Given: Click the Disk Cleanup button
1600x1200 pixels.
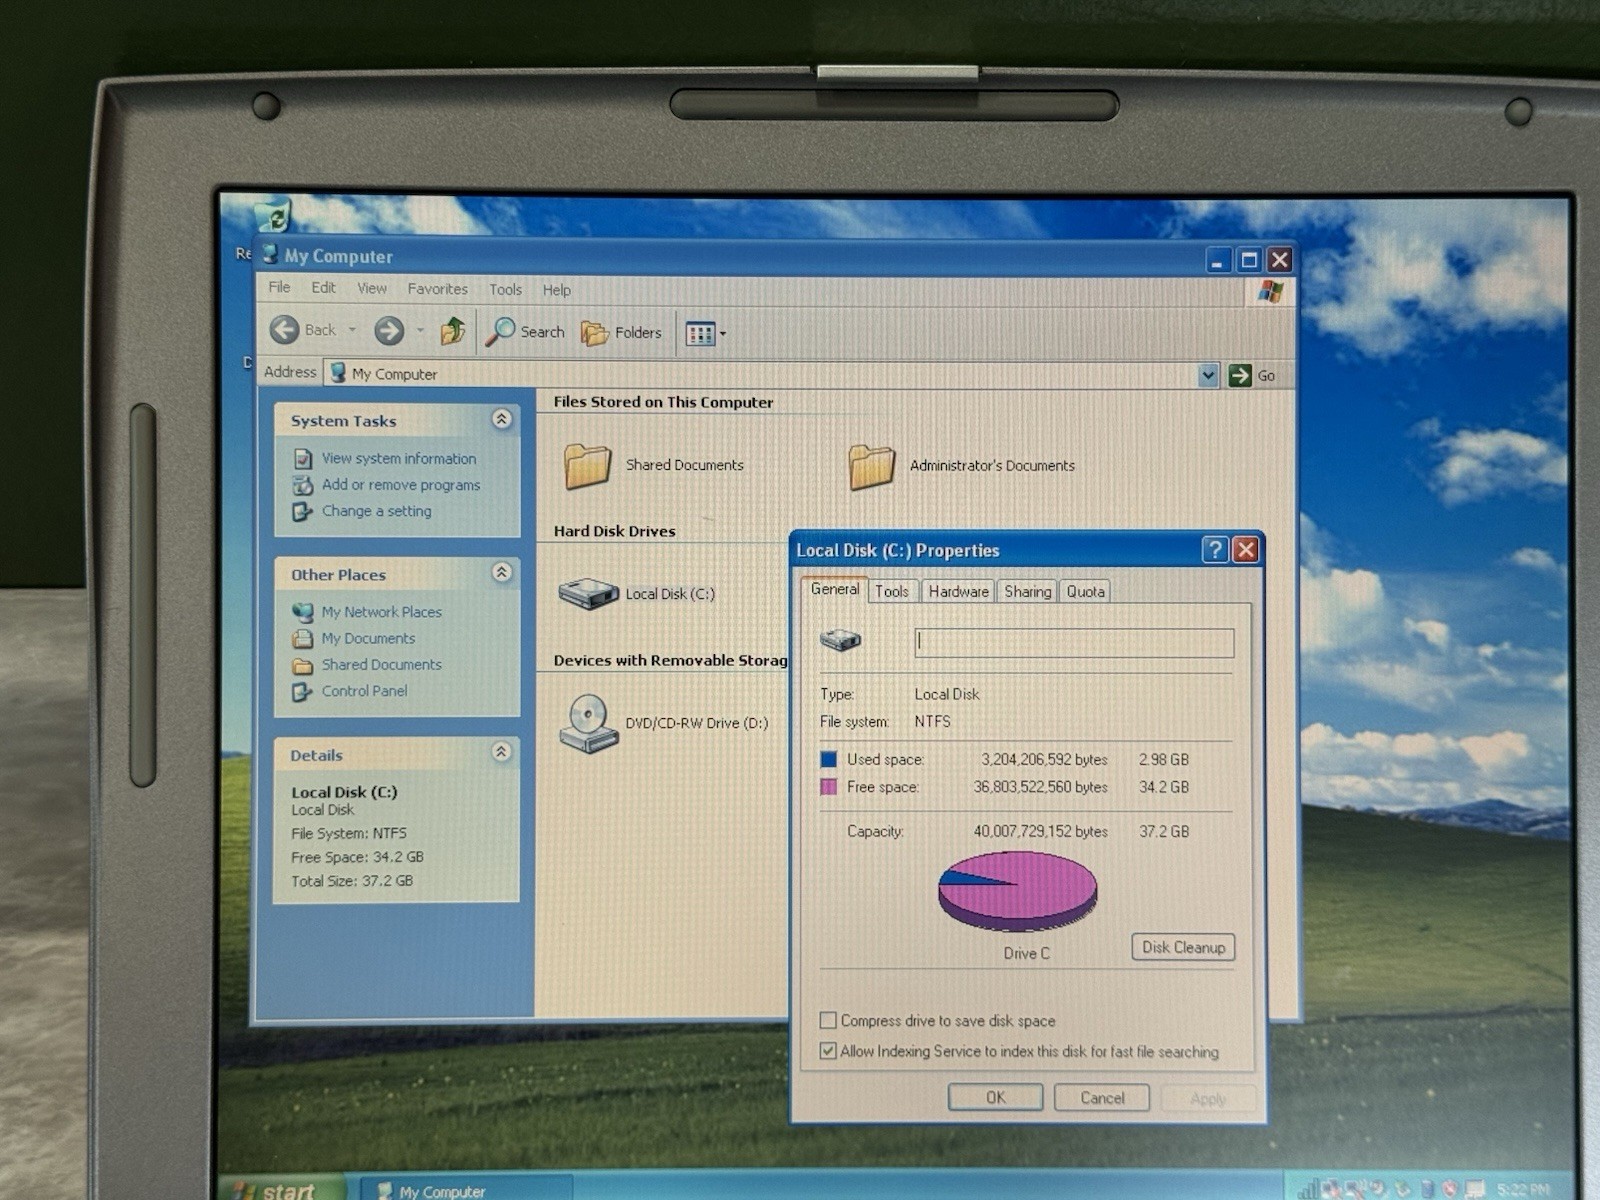Looking at the screenshot, I should click(1183, 947).
